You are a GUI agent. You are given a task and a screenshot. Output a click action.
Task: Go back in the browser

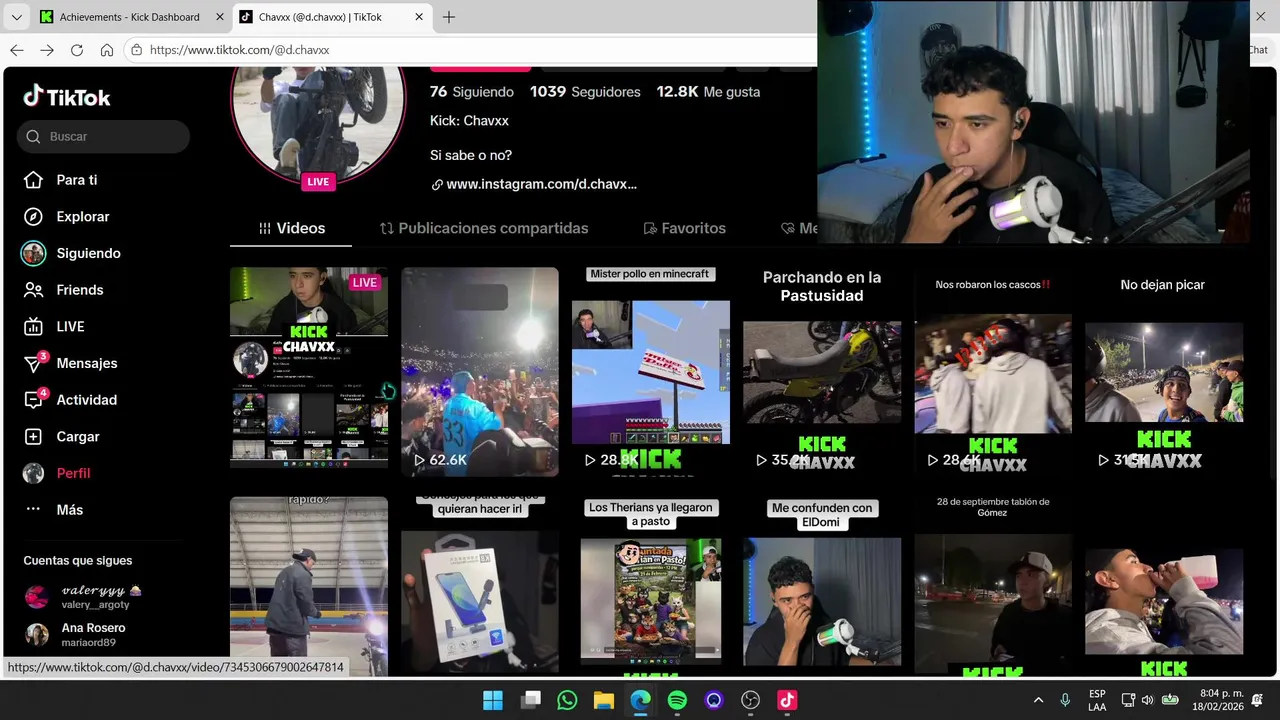16,50
